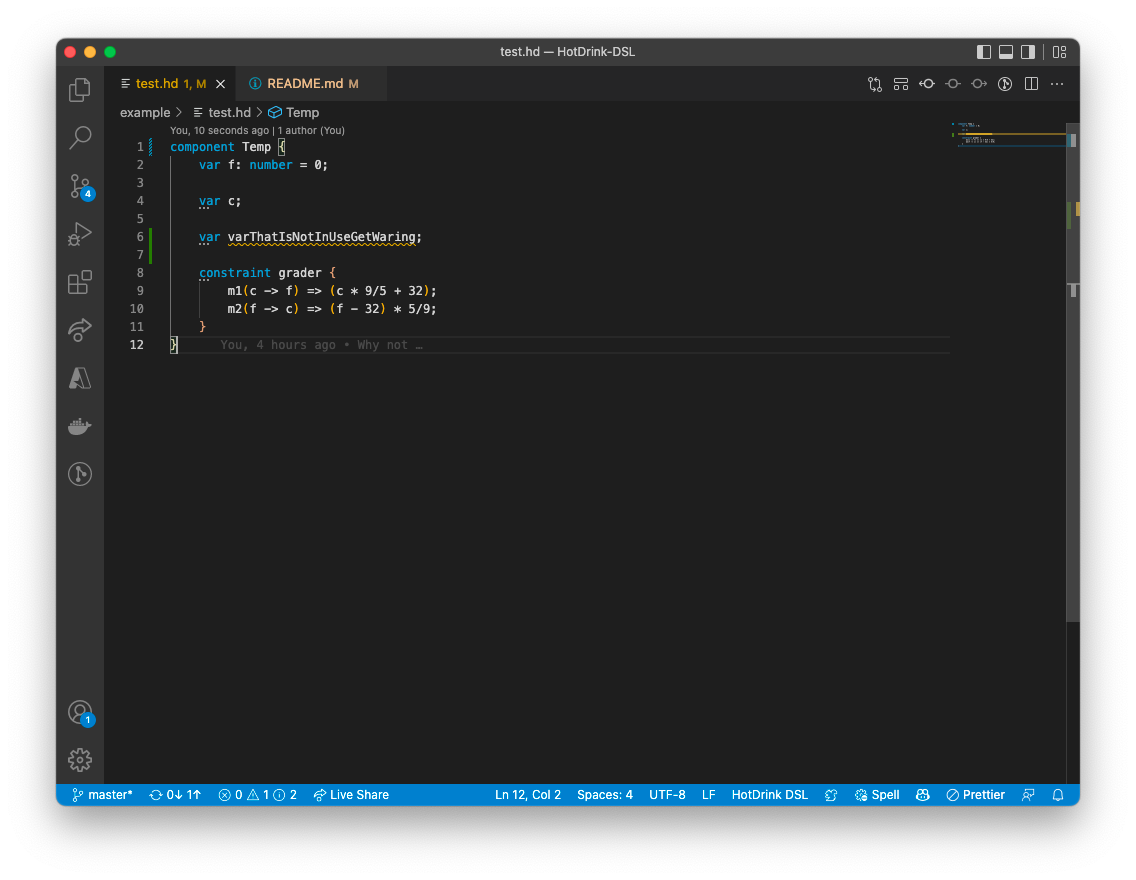Click the '1 author (You)' code lens
The image size is (1136, 880).
coord(311,130)
